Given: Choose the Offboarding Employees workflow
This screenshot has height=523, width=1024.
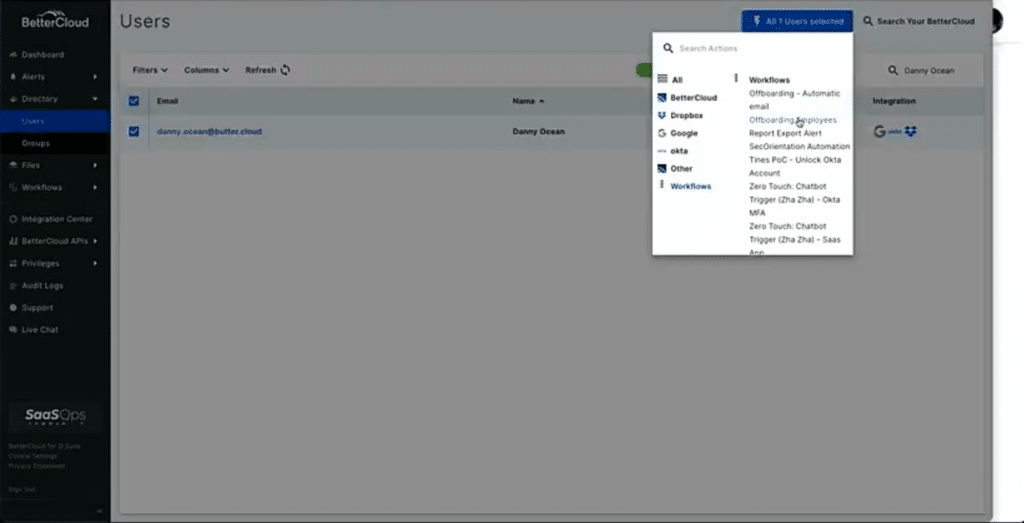Looking at the screenshot, I should point(793,120).
